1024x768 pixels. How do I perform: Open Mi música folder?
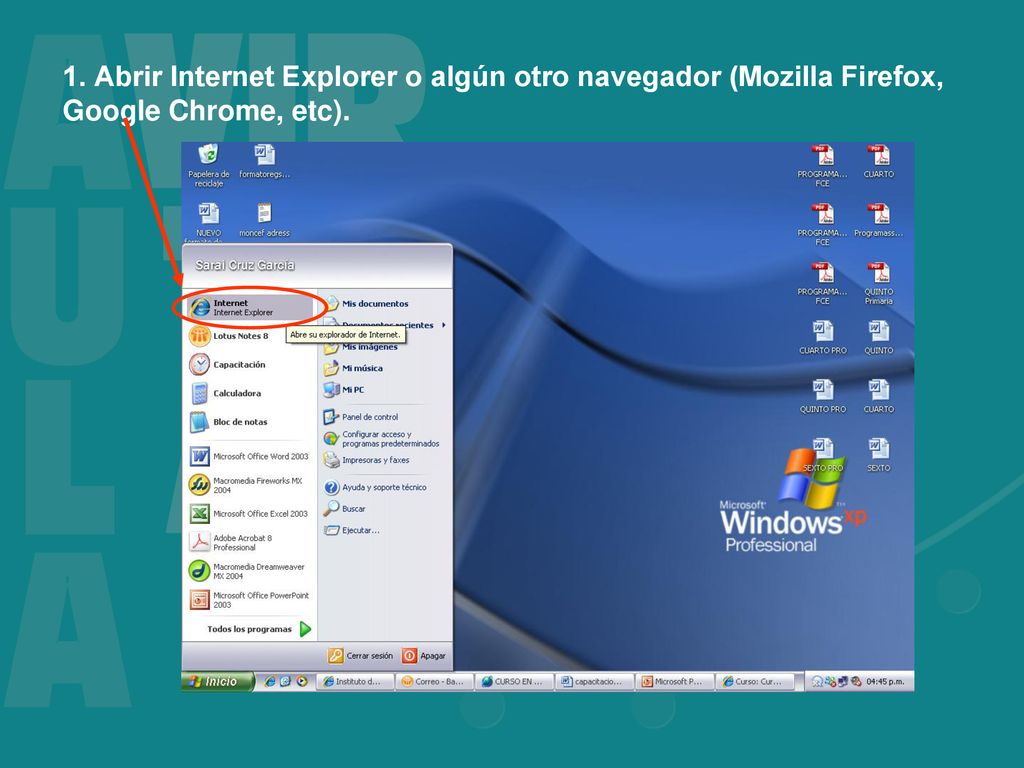(353, 368)
